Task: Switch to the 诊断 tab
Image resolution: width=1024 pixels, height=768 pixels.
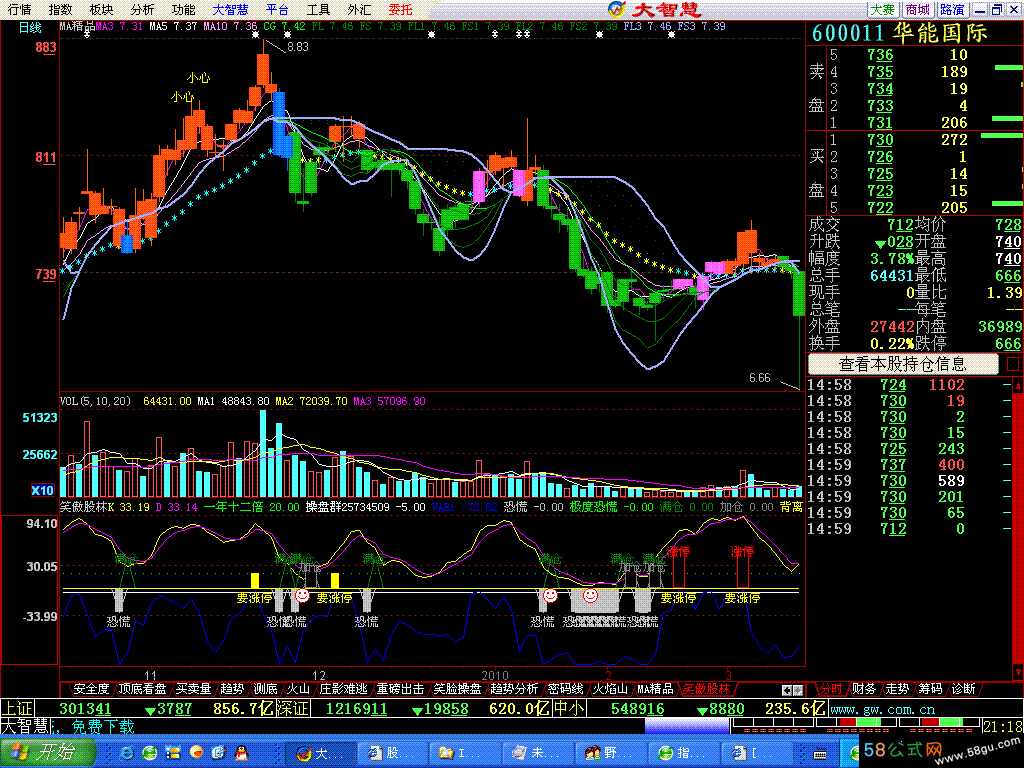Action: tap(964, 689)
